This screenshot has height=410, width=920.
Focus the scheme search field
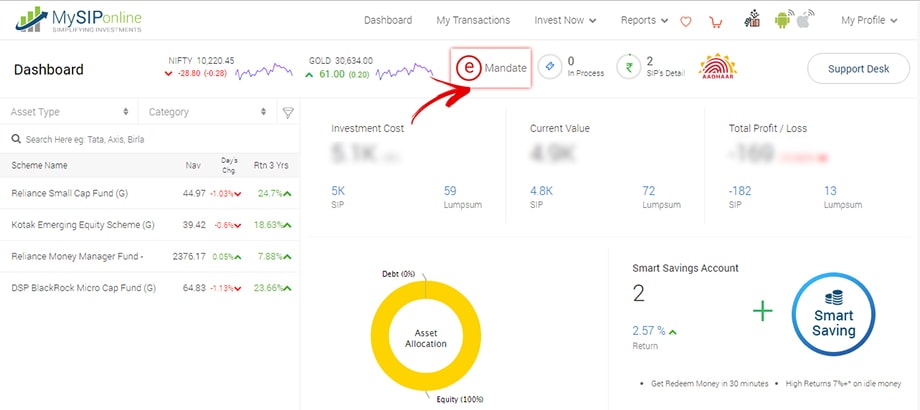(150, 140)
